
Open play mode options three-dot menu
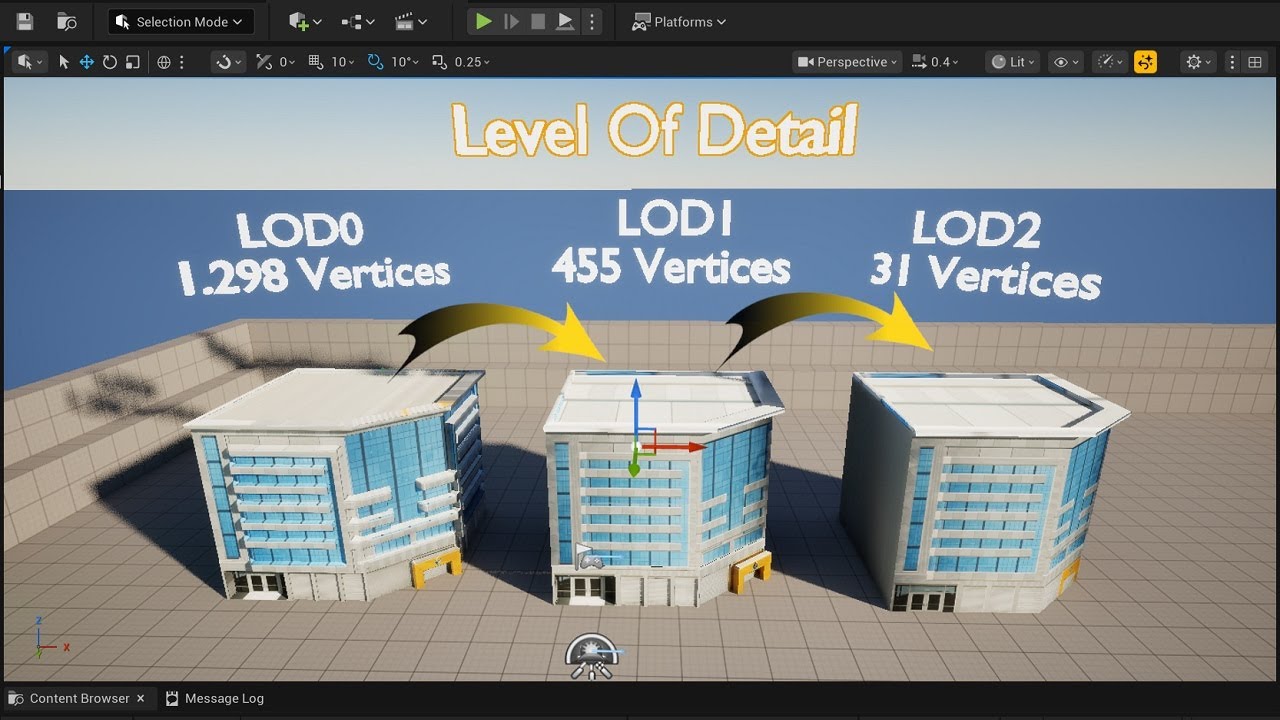coord(592,21)
